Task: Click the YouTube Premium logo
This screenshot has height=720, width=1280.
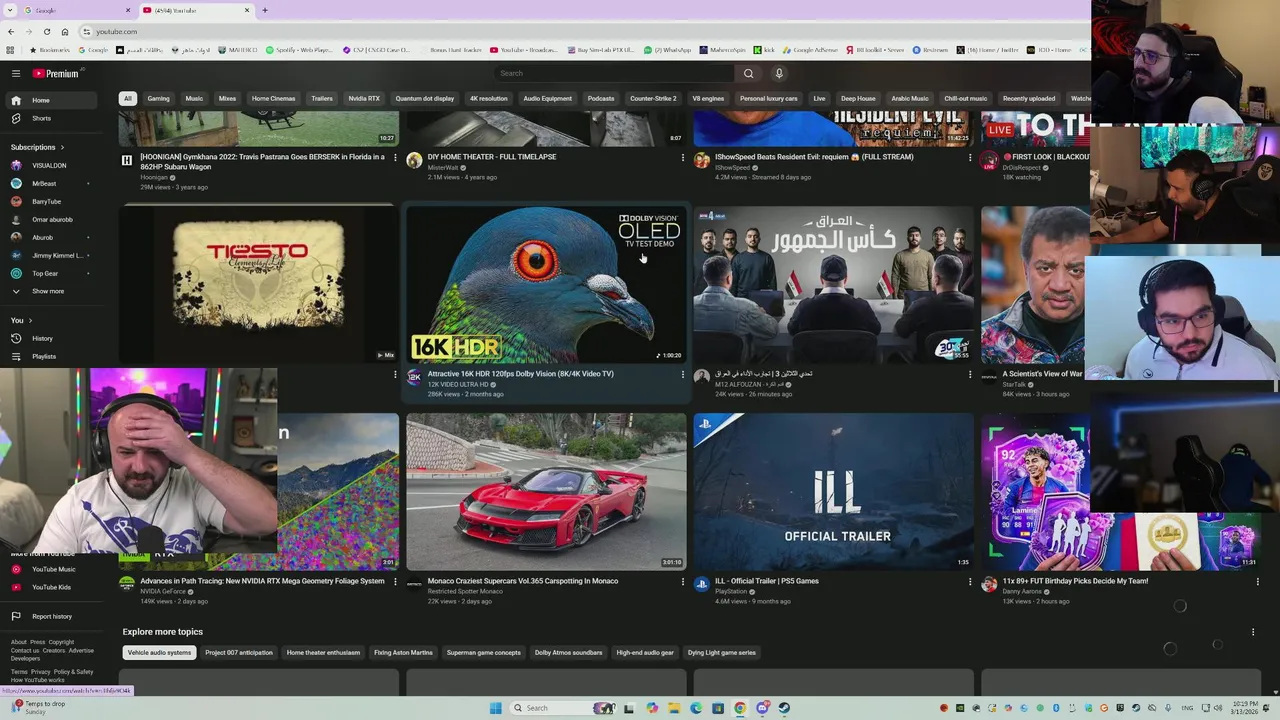Action: point(55,73)
